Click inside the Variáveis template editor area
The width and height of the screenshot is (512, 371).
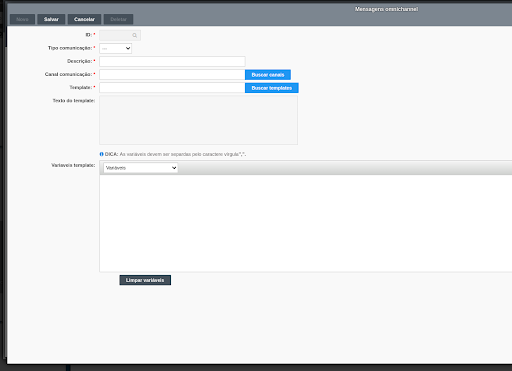pos(306,223)
